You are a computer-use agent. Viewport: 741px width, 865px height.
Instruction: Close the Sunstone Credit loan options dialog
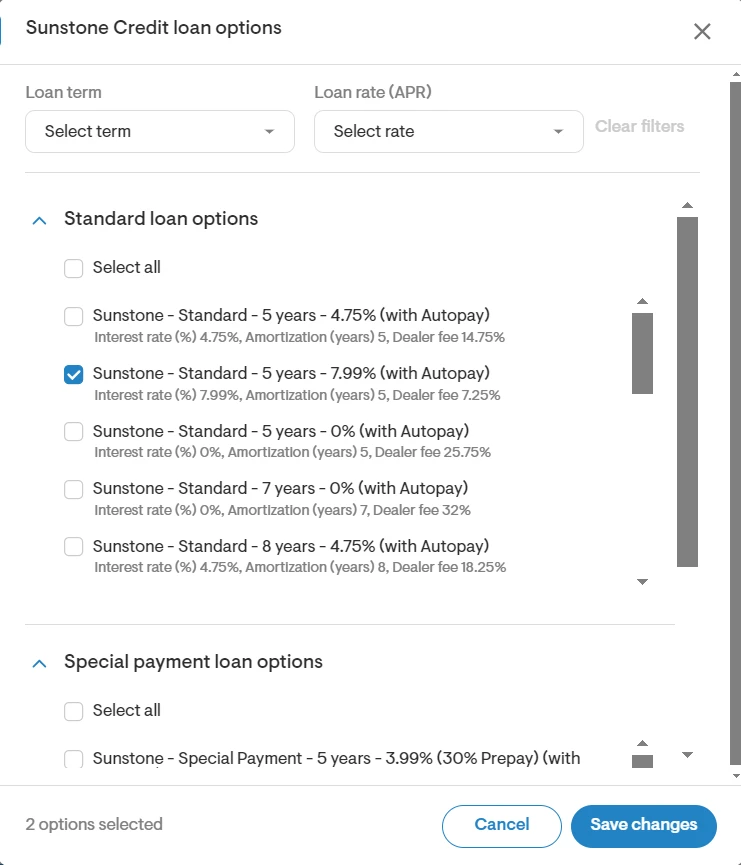pos(702,31)
